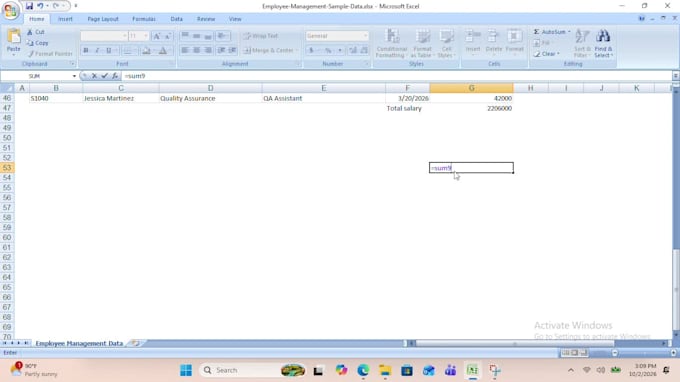Confirm formula entry with the check mark
This screenshot has height=382, width=680.
[x=105, y=76]
